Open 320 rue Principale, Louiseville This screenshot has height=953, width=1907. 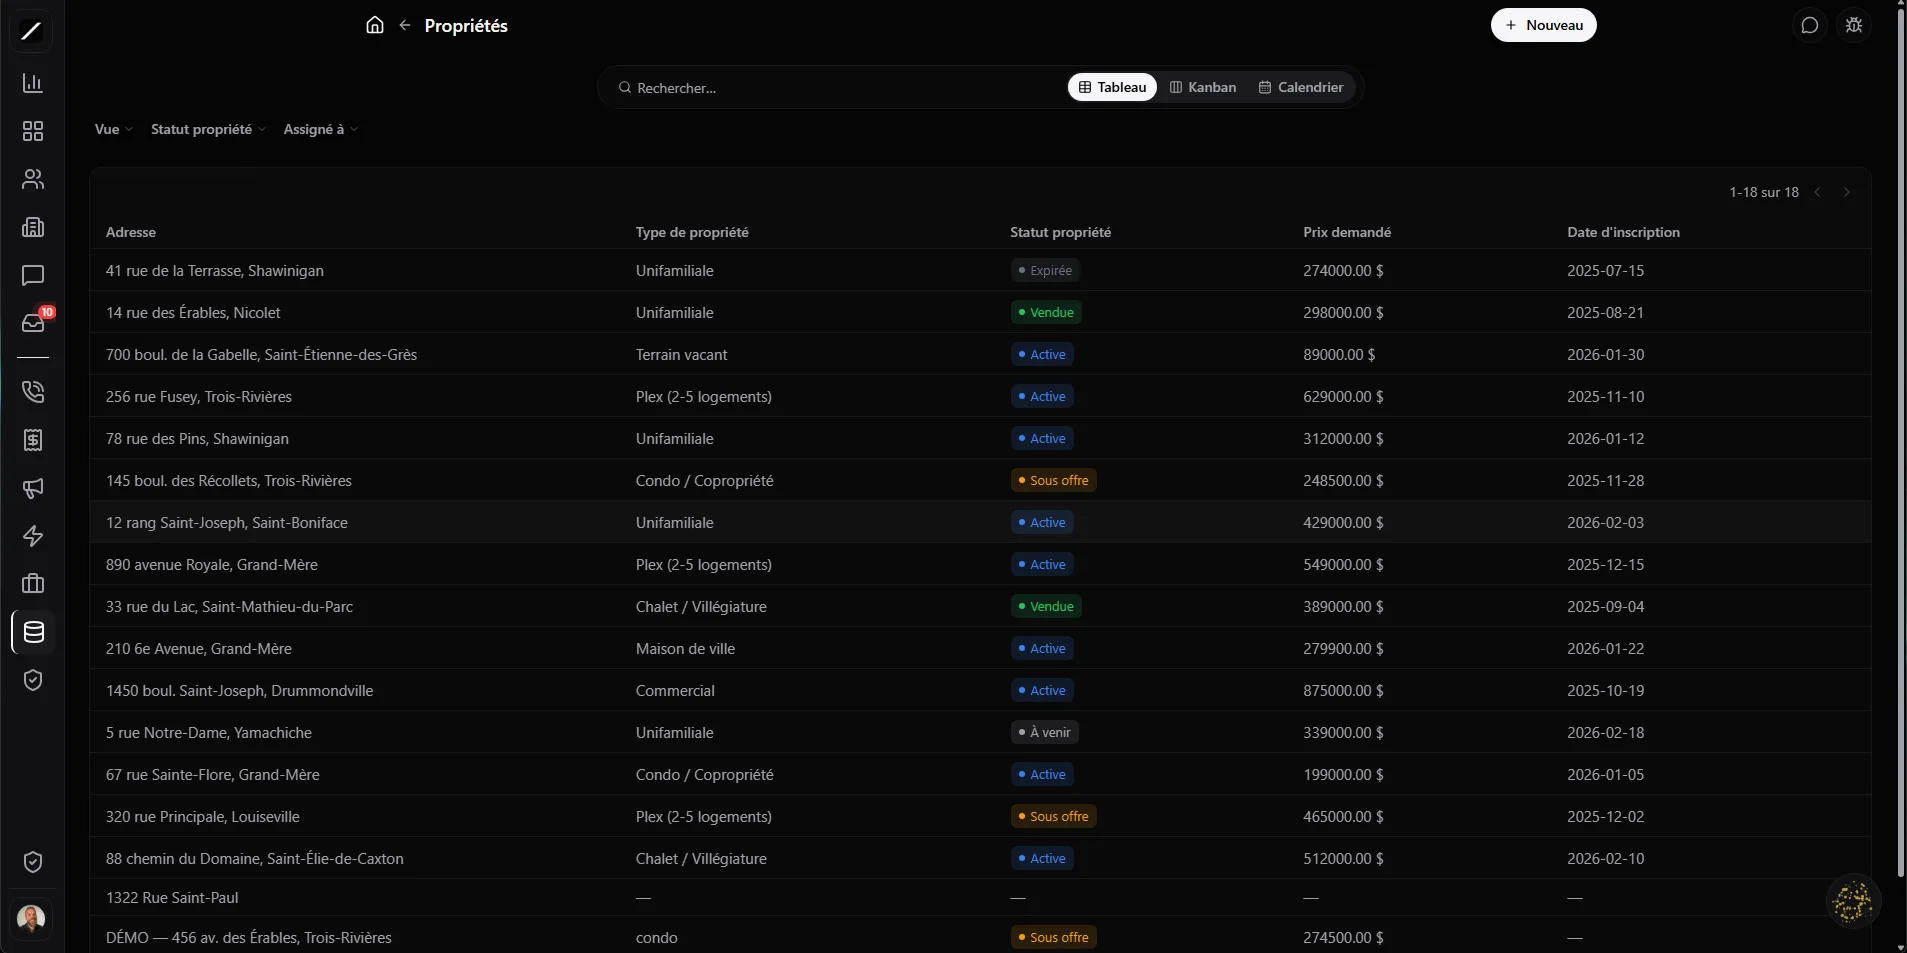pos(980,816)
